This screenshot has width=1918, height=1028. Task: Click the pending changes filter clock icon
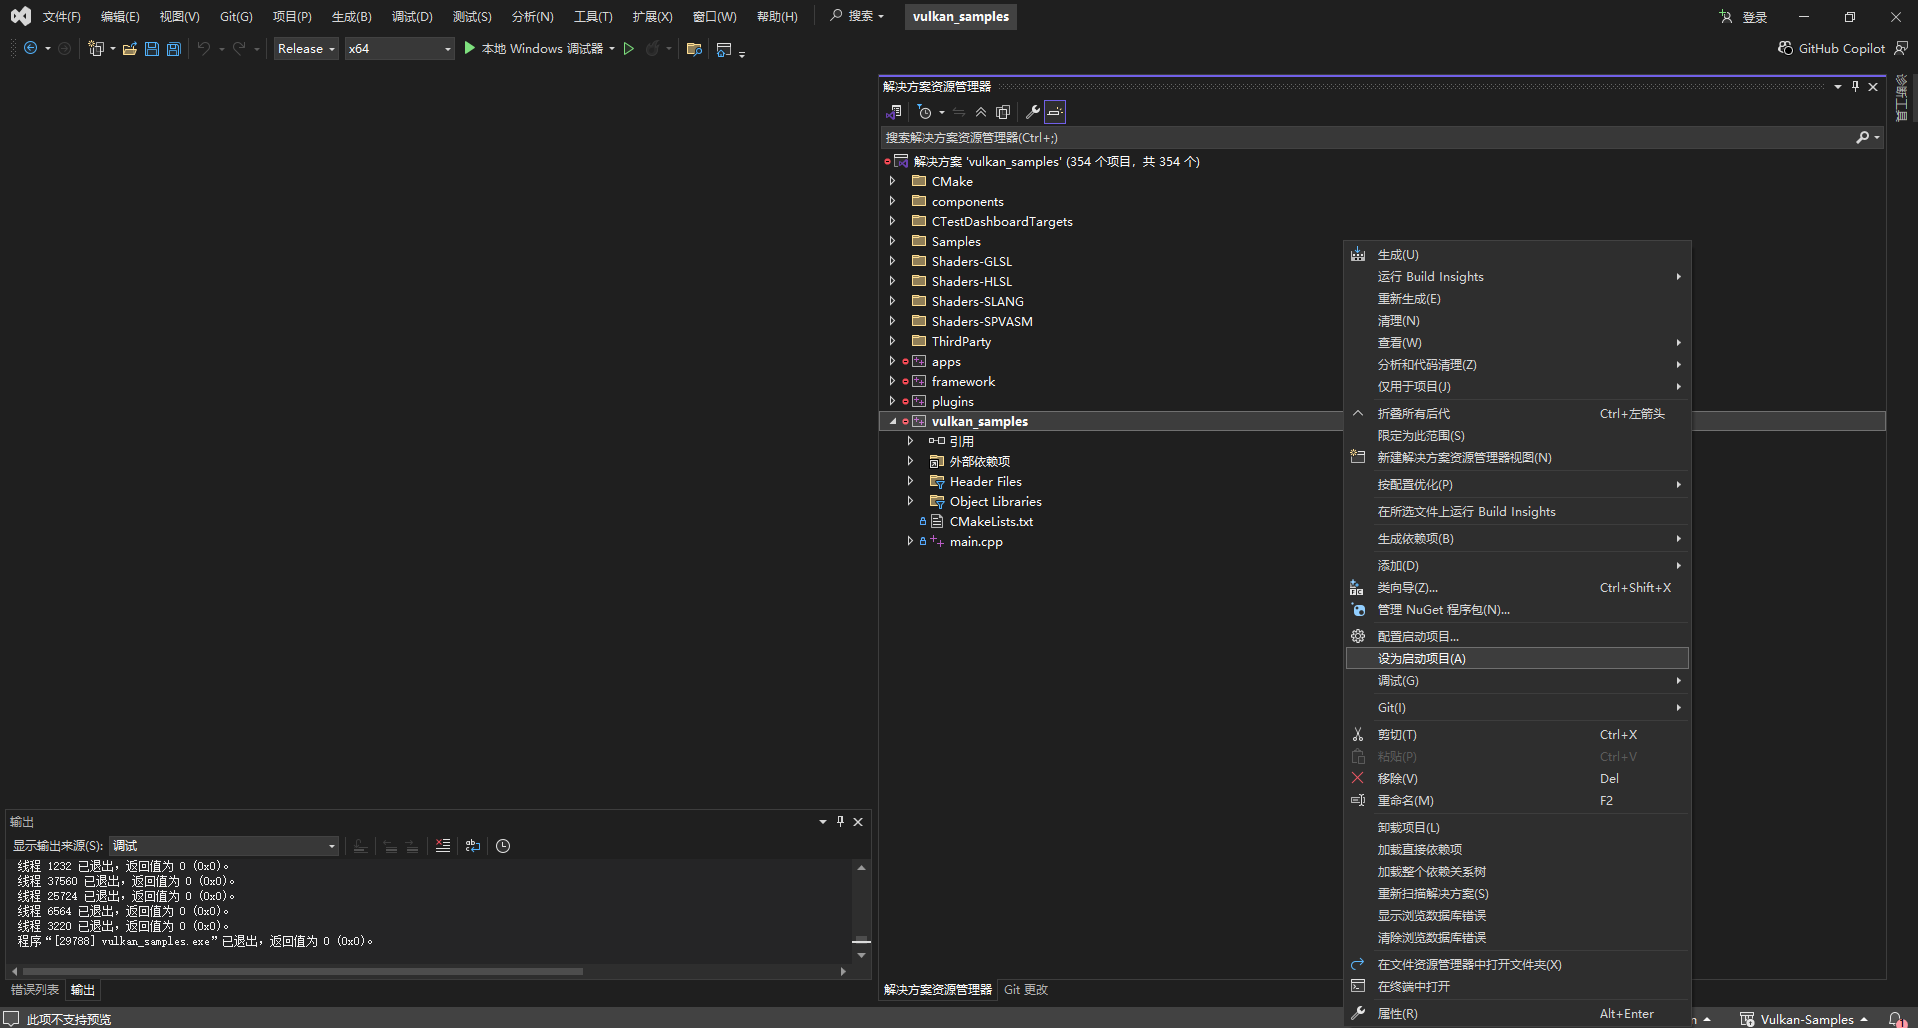pos(925,112)
